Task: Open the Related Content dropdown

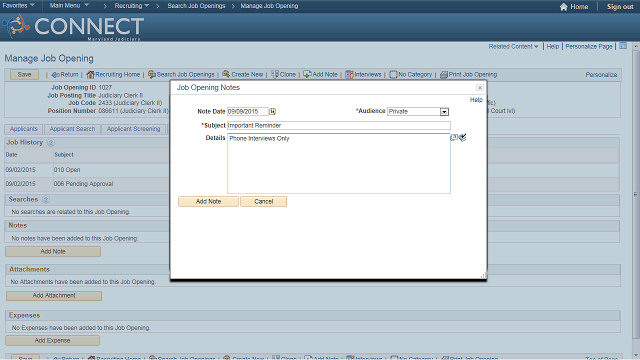Action: point(513,47)
